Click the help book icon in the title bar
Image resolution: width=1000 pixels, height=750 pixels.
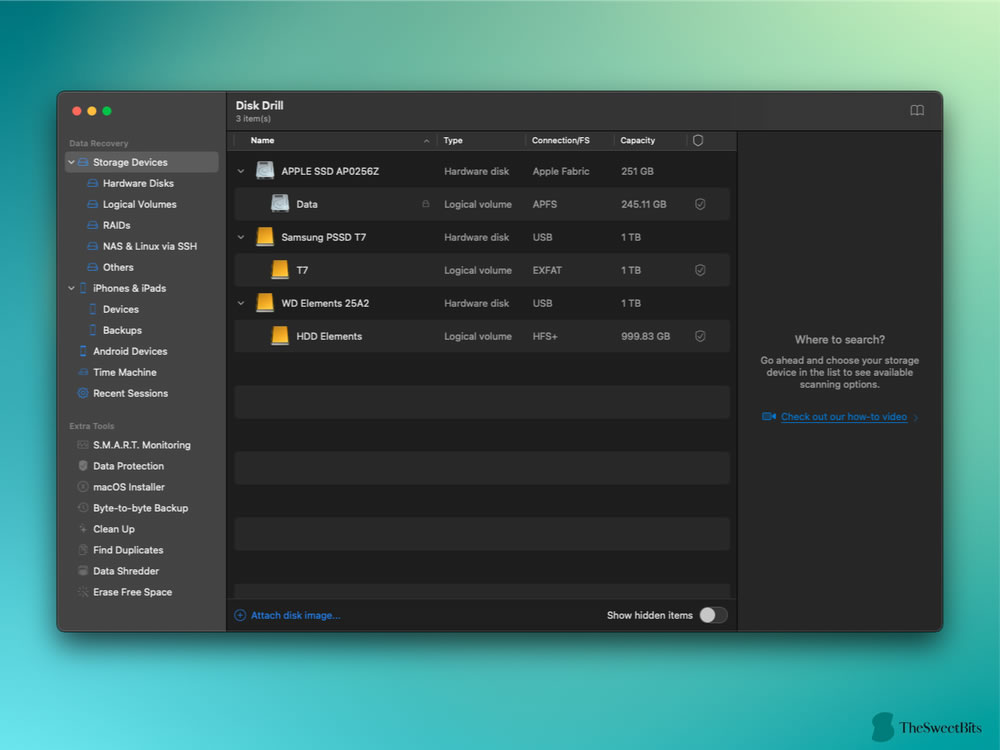pos(916,110)
